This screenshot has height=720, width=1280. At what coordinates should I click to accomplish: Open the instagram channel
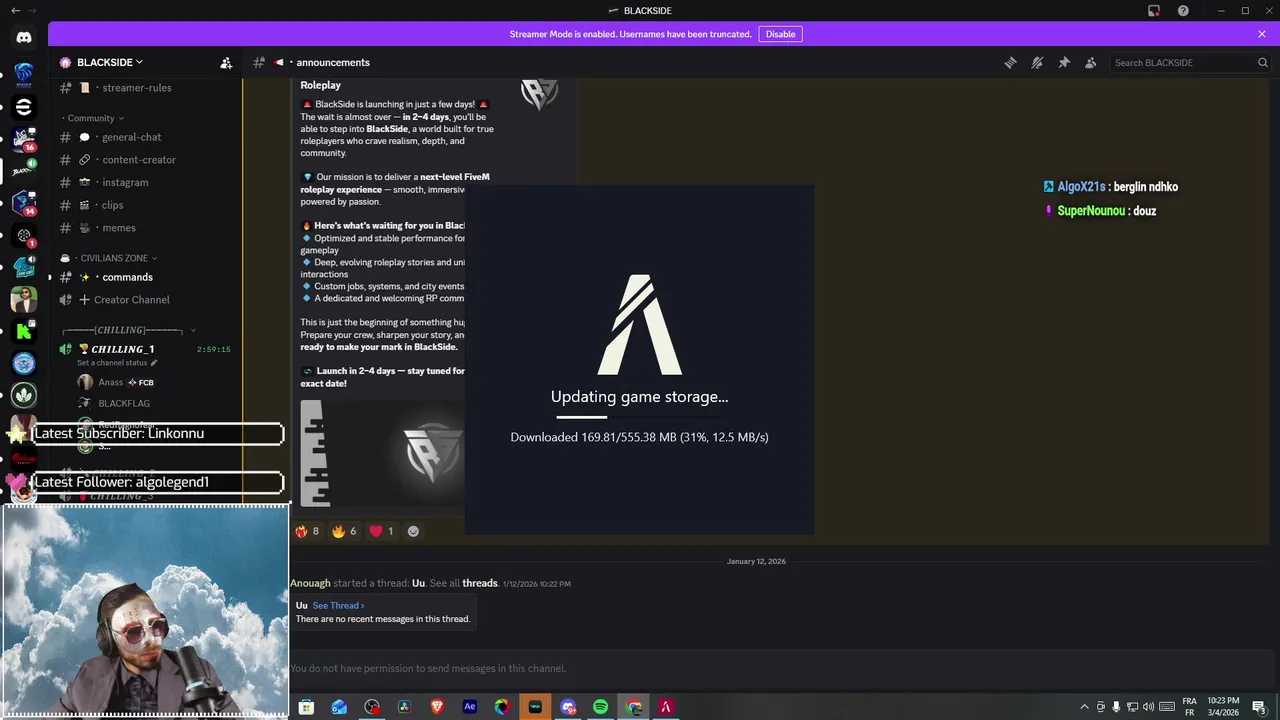125,182
